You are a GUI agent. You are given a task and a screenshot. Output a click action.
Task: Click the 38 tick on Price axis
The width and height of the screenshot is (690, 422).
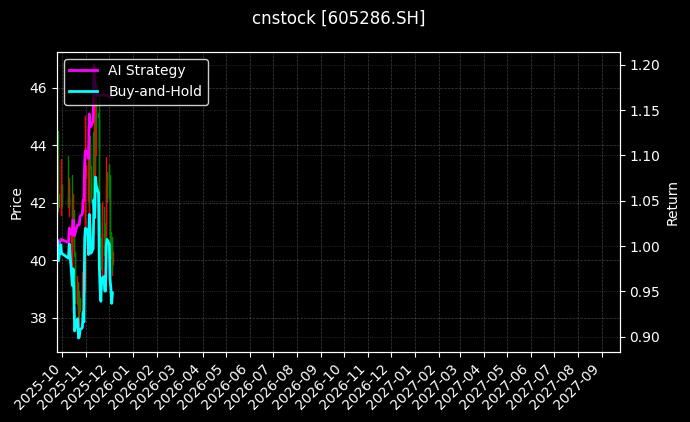tap(40, 318)
